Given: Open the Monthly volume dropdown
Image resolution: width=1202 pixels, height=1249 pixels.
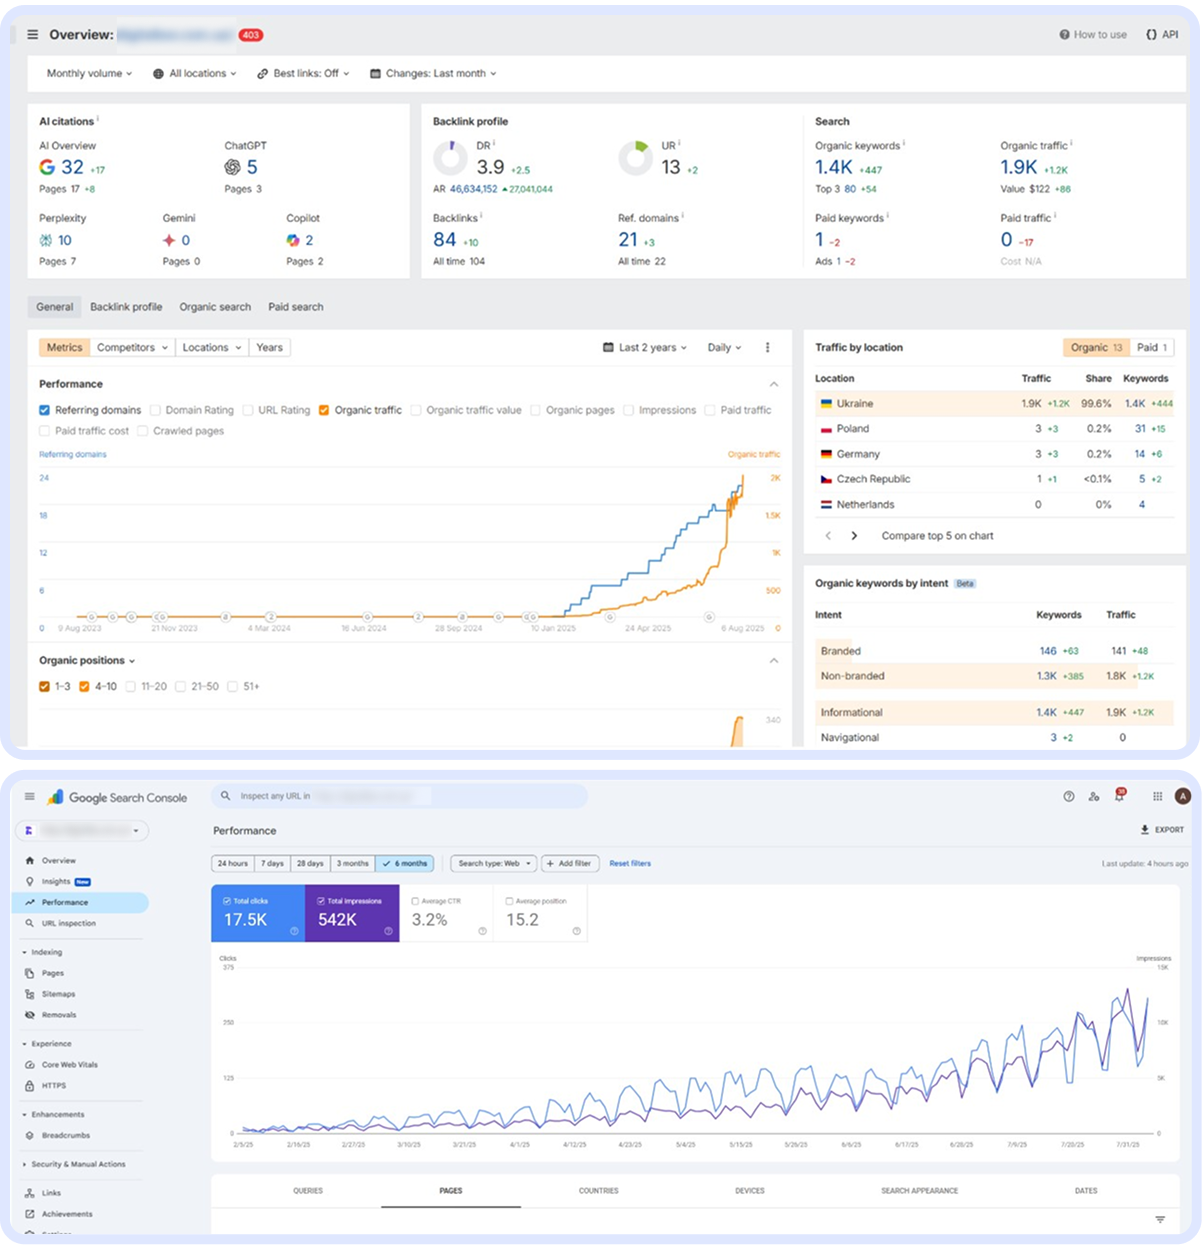Looking at the screenshot, I should click(88, 73).
